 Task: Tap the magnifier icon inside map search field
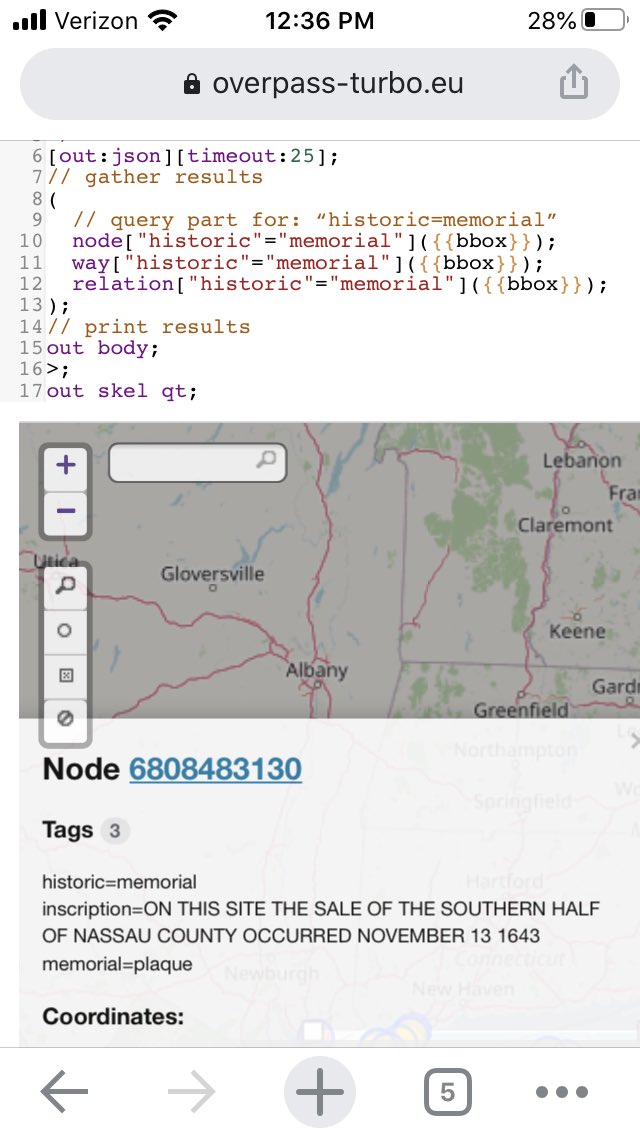click(x=267, y=458)
